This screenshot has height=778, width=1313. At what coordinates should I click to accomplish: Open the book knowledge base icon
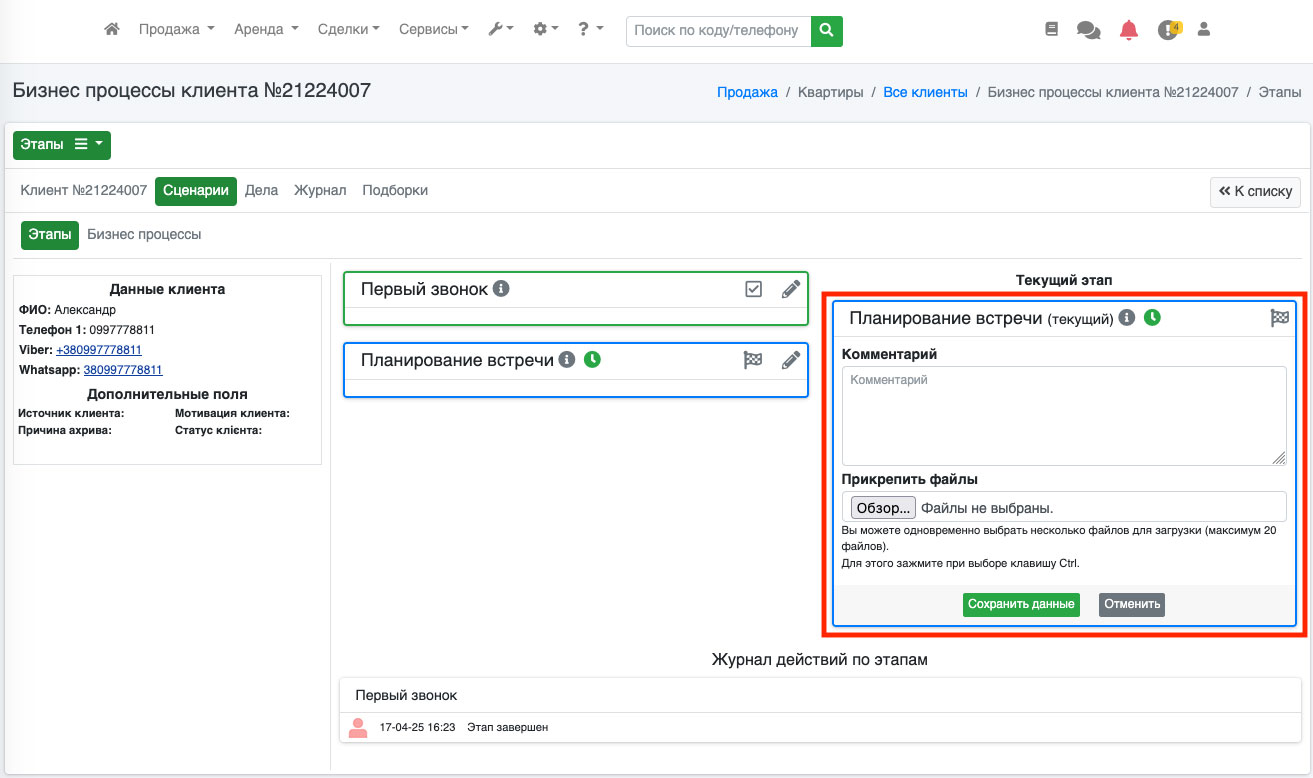point(1051,30)
